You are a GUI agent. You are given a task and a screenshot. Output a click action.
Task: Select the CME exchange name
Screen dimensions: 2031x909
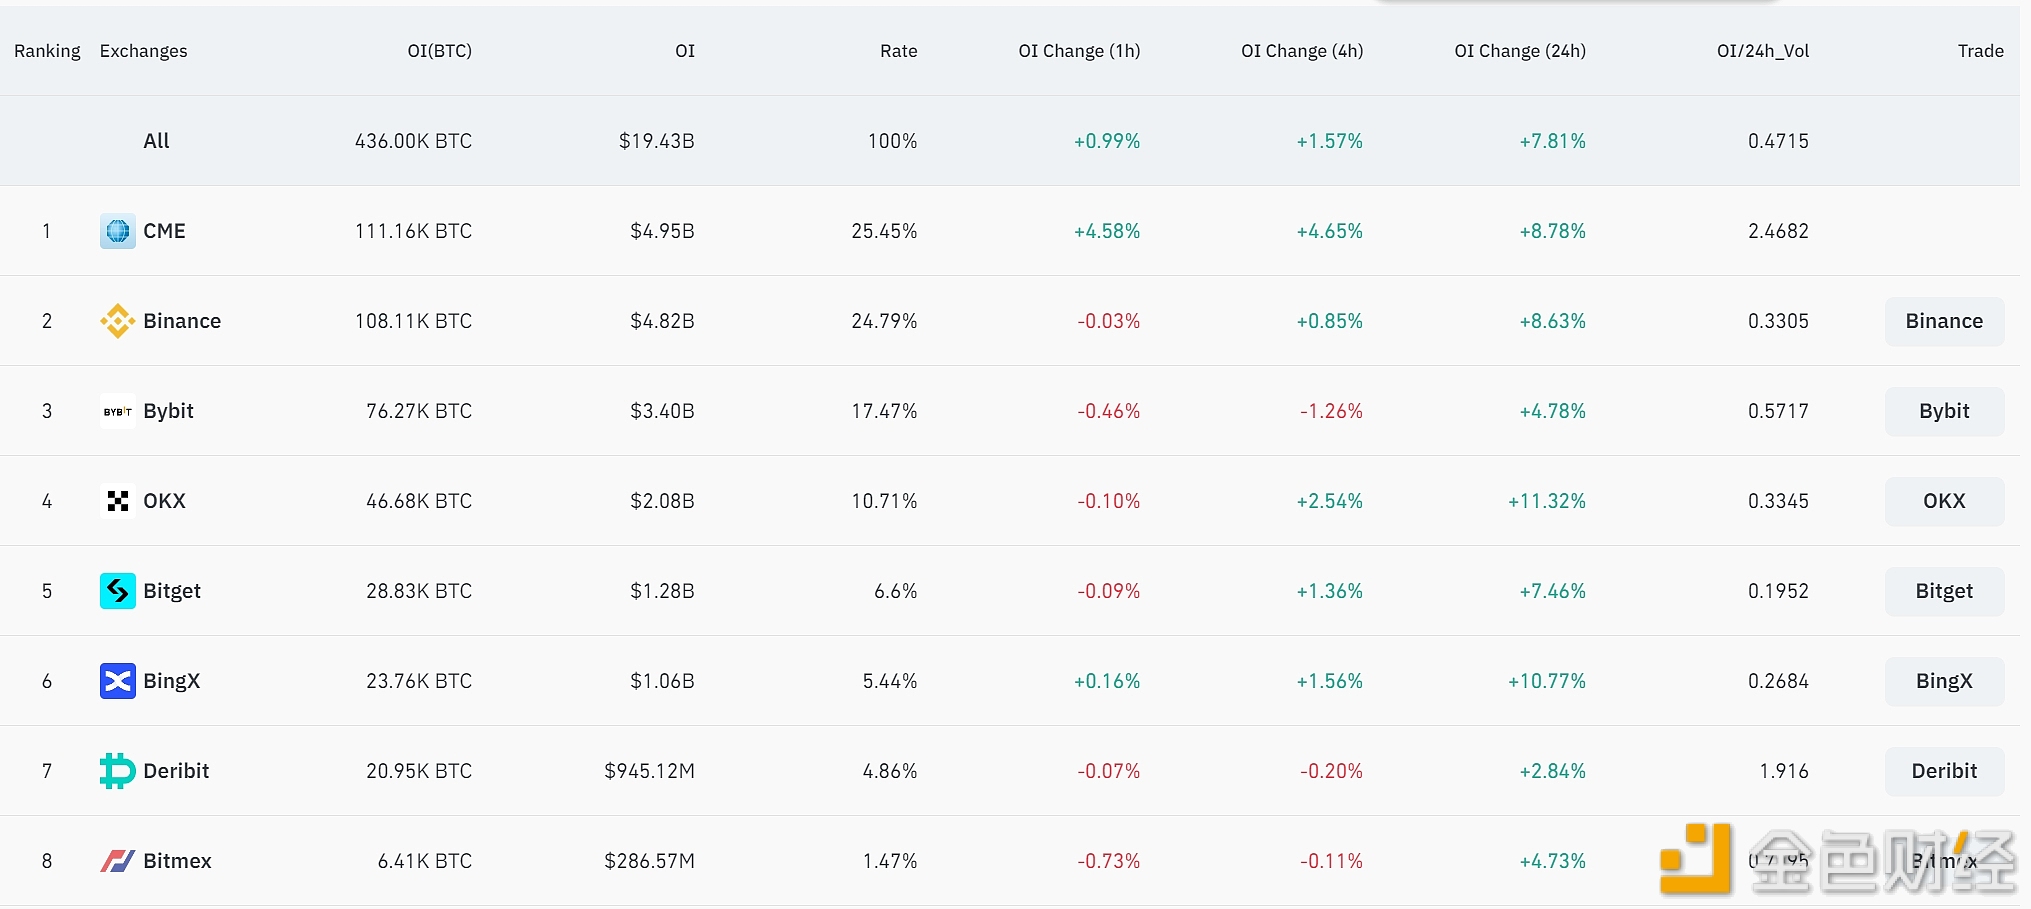point(164,231)
